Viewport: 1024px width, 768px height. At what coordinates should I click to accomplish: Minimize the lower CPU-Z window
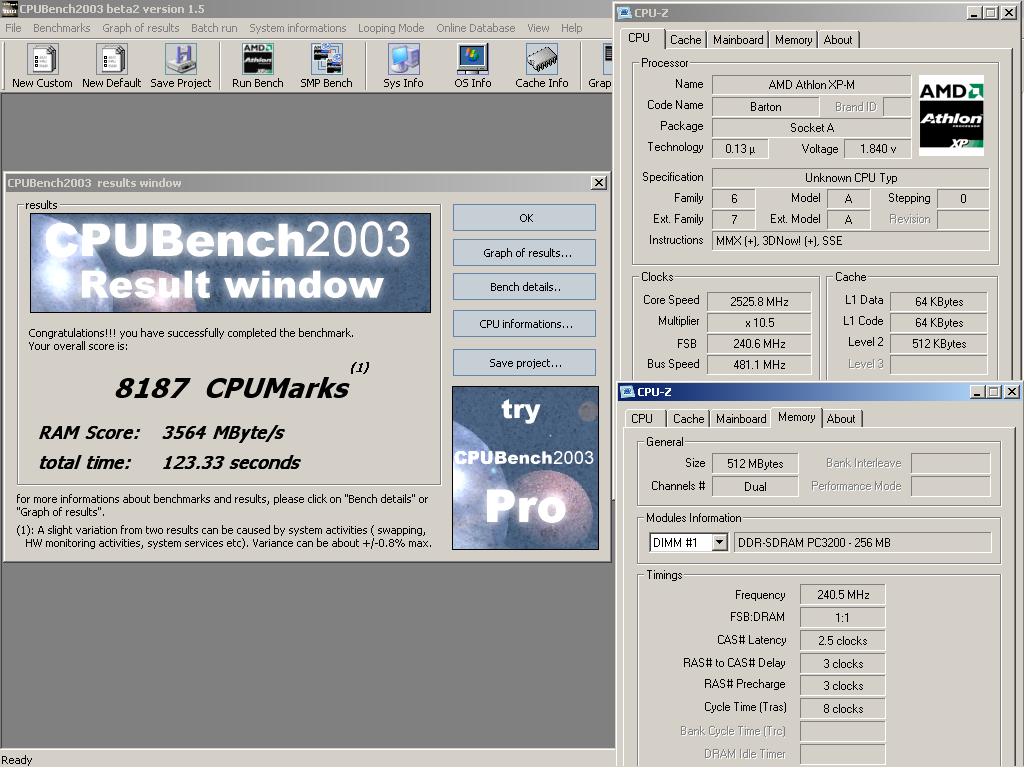tap(977, 392)
